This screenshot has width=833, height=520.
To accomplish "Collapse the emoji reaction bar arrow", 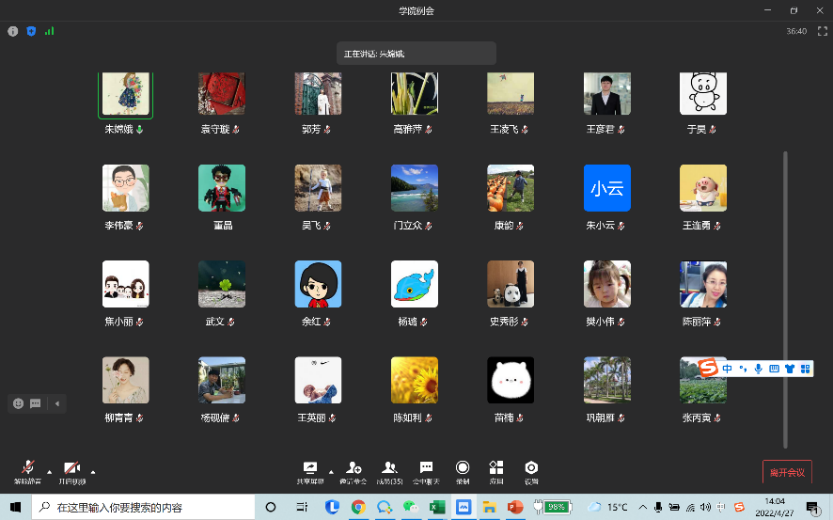I will pos(57,404).
